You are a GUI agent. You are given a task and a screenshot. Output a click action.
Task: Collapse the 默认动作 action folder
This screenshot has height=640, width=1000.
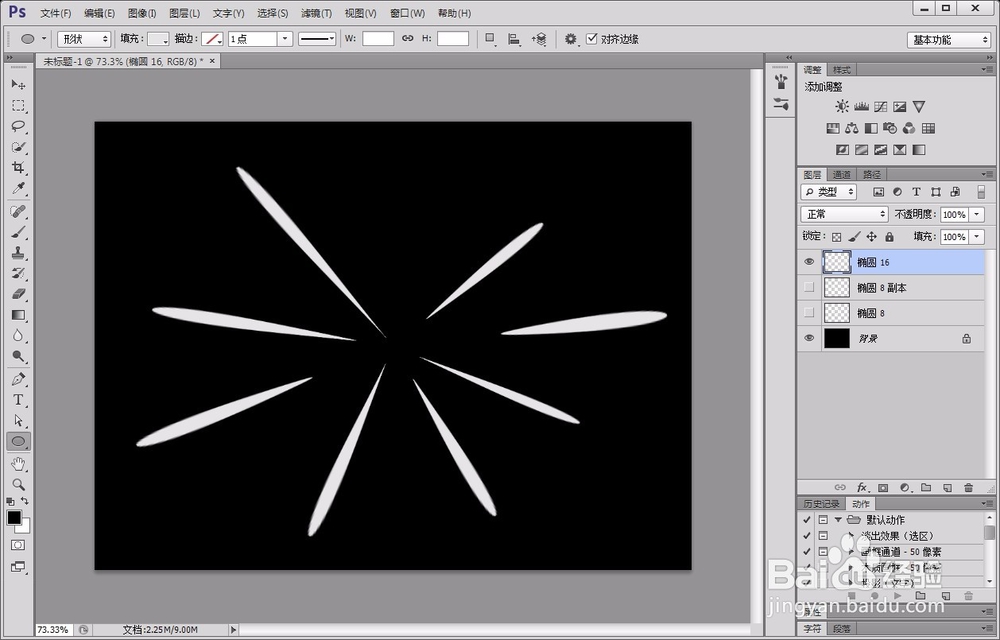click(838, 520)
